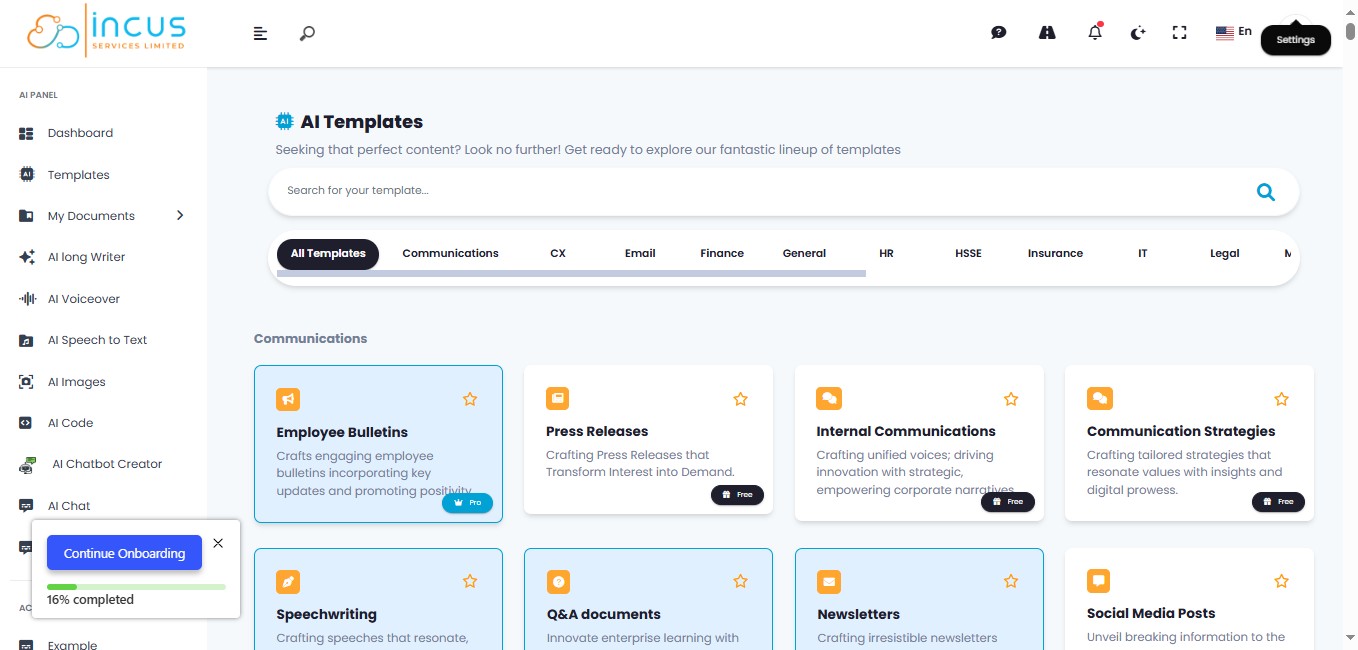Open the Internal Communications template card
Viewport: 1358px width, 650px height.
pyautogui.click(x=905, y=432)
